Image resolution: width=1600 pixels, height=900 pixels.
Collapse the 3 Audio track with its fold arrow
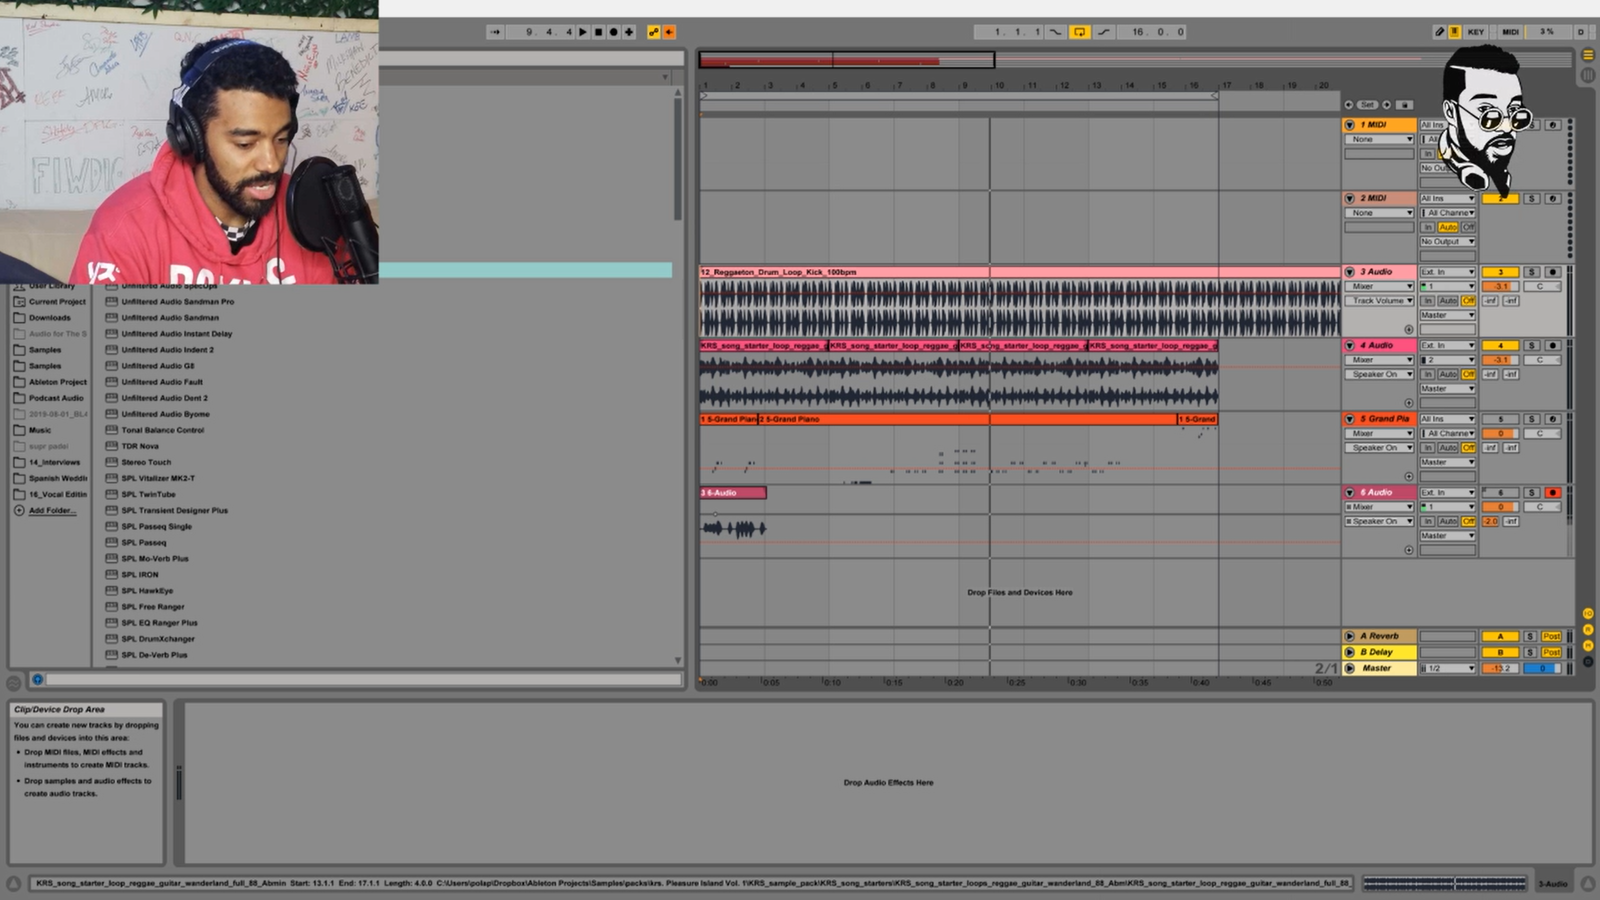[x=1350, y=272]
